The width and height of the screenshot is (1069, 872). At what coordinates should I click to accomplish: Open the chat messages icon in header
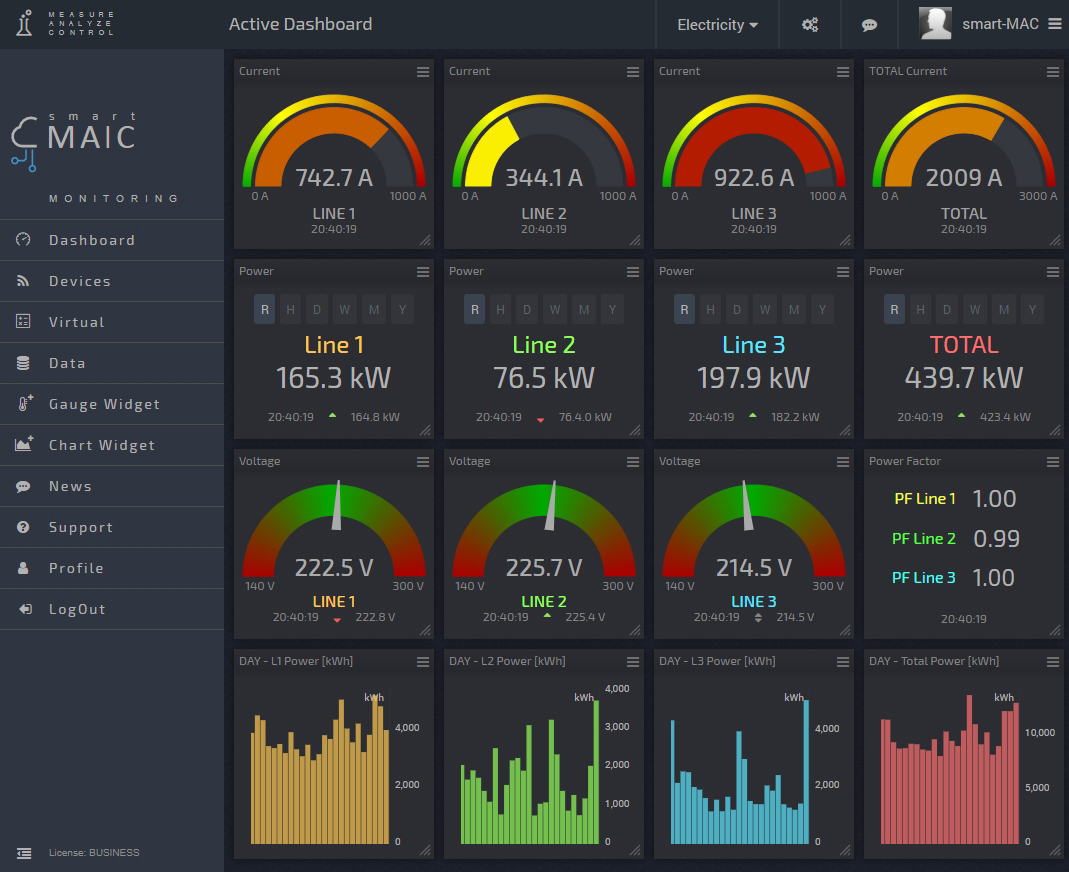869,25
